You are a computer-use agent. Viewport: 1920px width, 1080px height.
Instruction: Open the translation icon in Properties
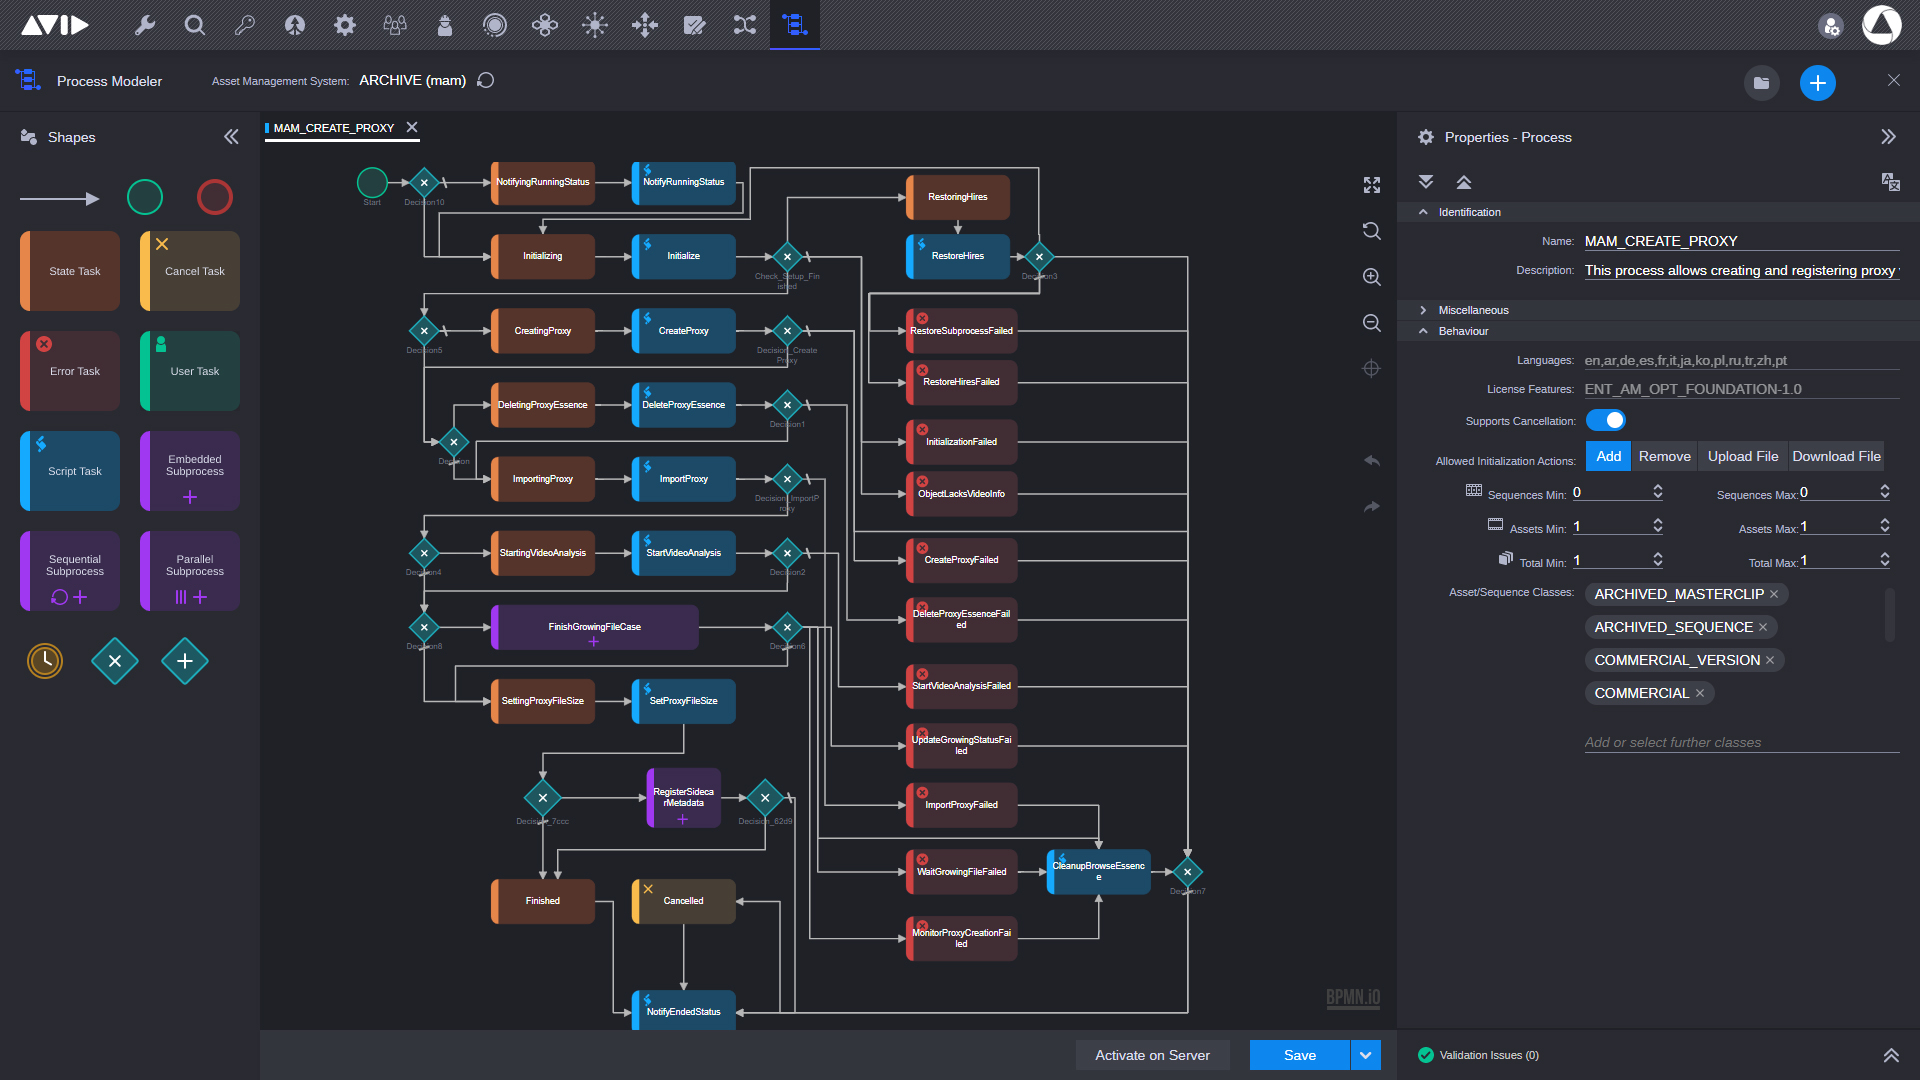point(1890,182)
